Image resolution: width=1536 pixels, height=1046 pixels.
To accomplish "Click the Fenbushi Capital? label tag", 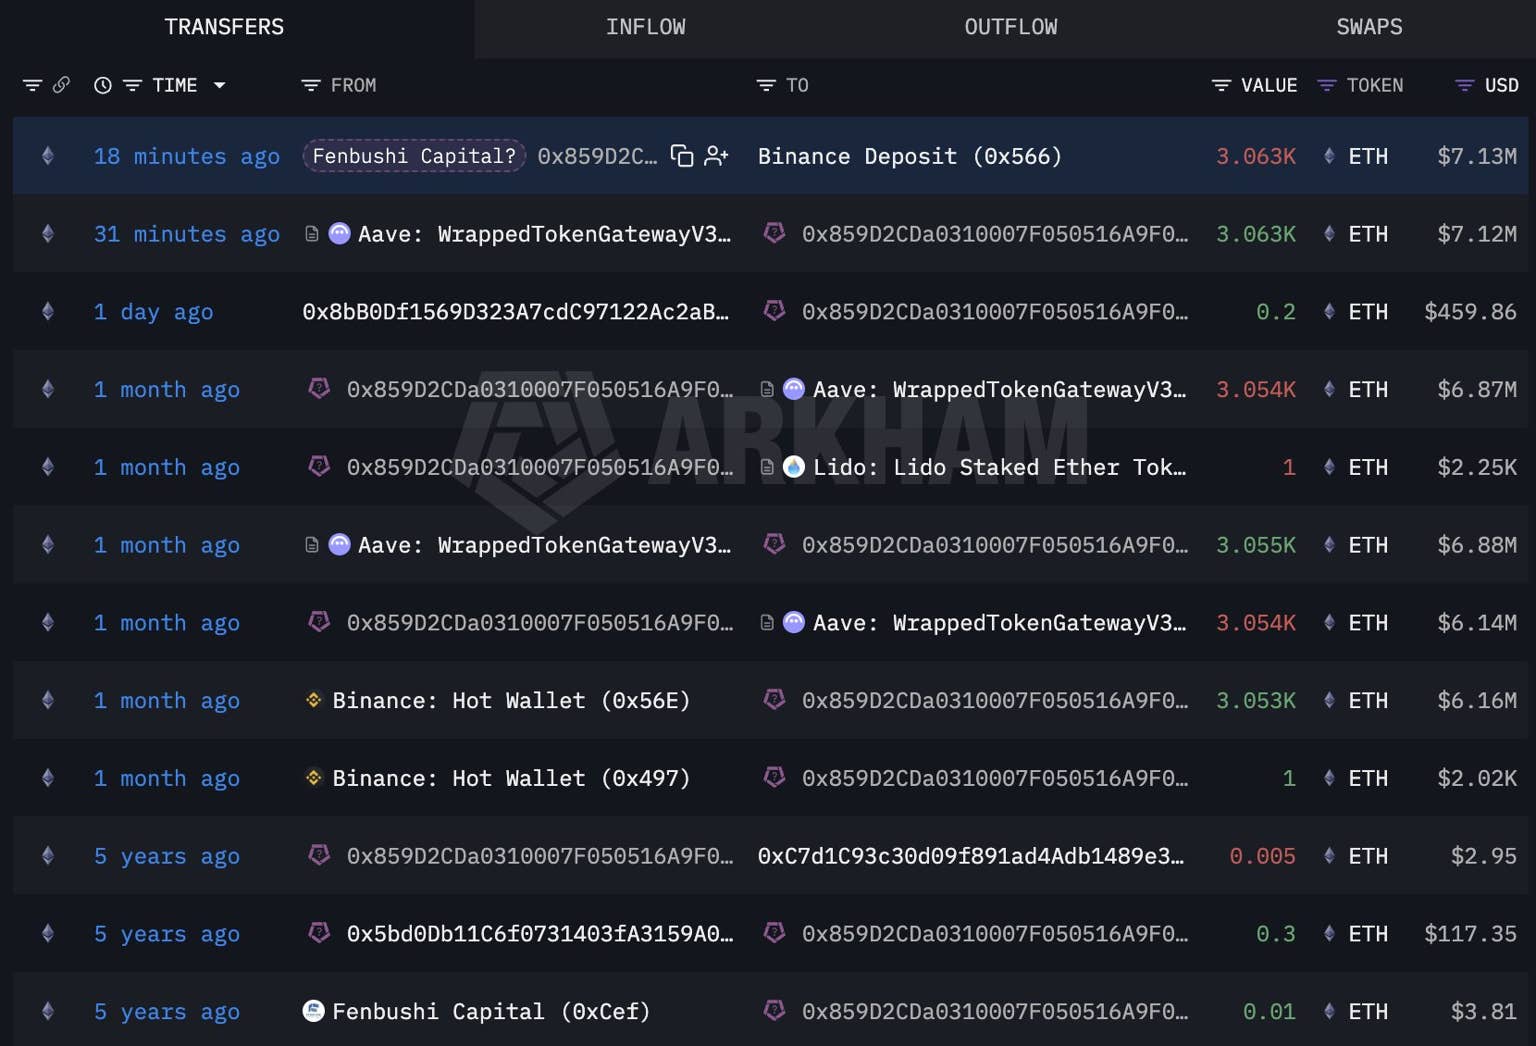I will coord(414,156).
